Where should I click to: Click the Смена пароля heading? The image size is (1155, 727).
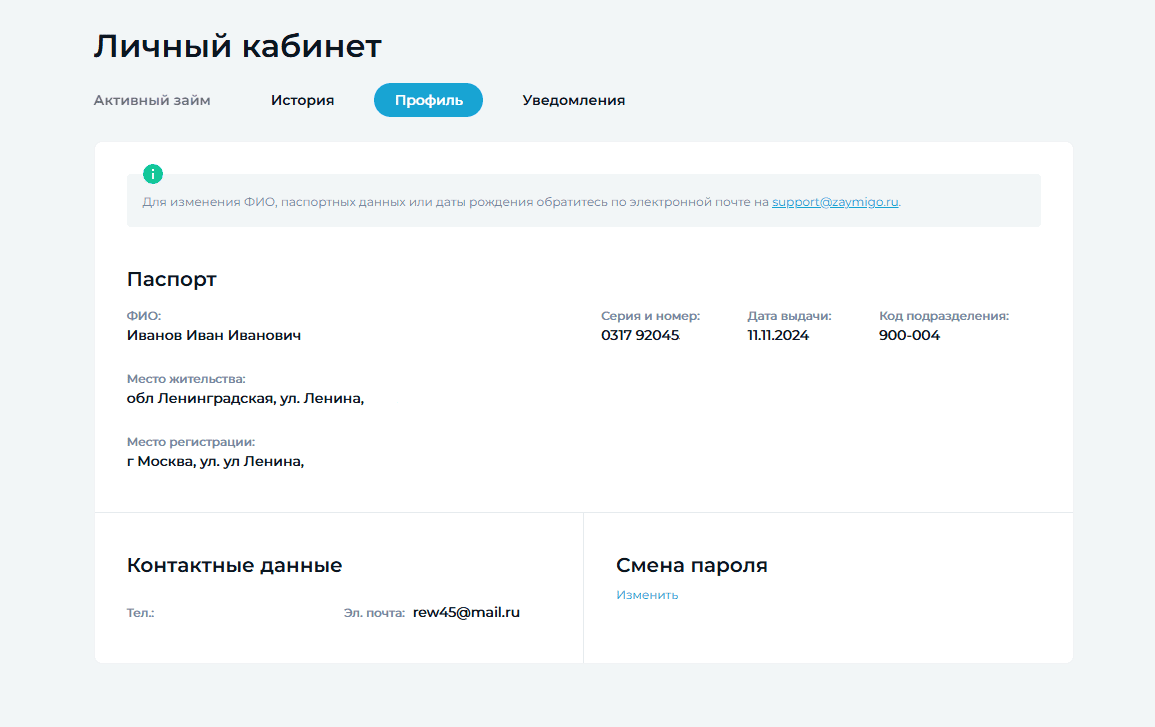[692, 565]
